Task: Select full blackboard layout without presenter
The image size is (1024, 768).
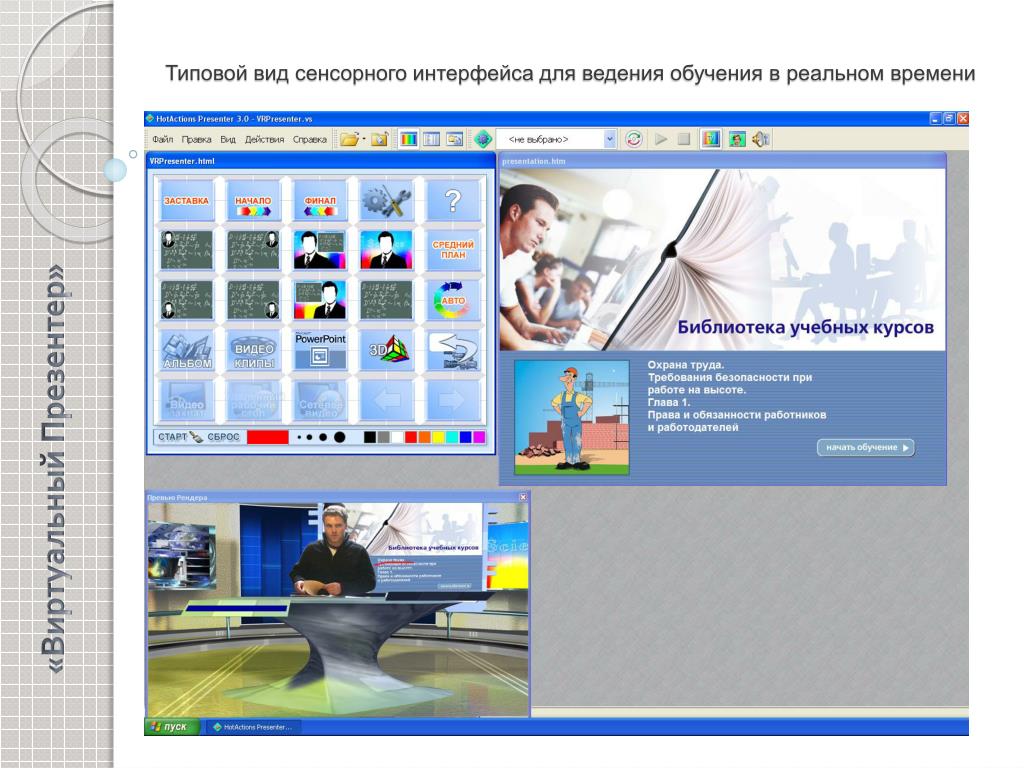Action: [x=387, y=300]
